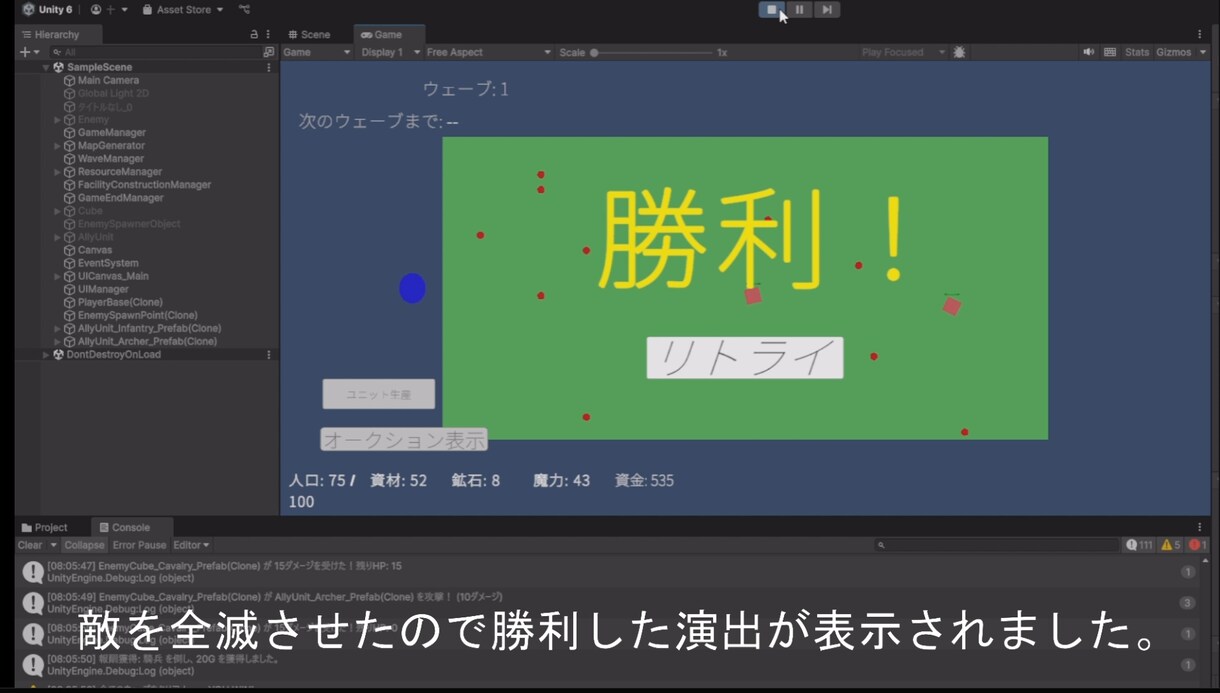Toggle the Hierarchy panel lock icon
1220x693 pixels.
(x=254, y=35)
